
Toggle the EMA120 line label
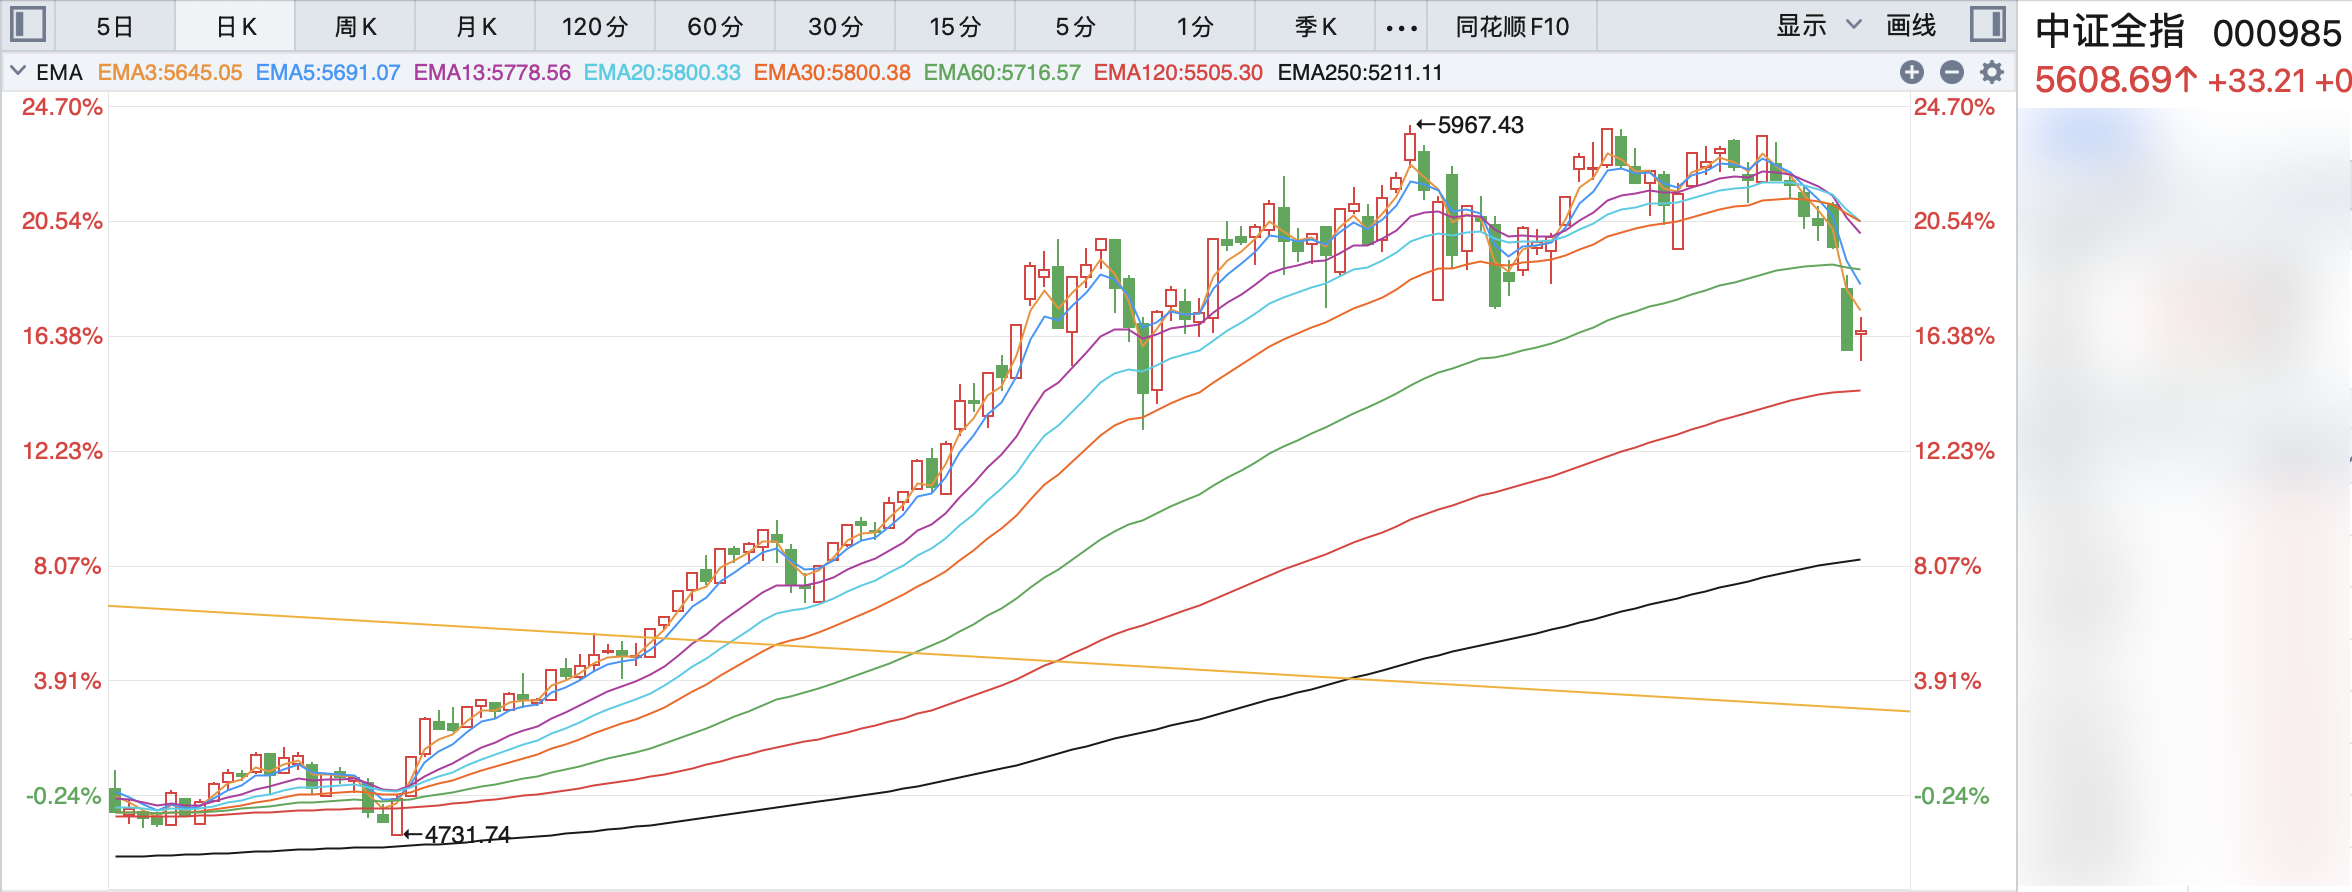coord(1177,72)
